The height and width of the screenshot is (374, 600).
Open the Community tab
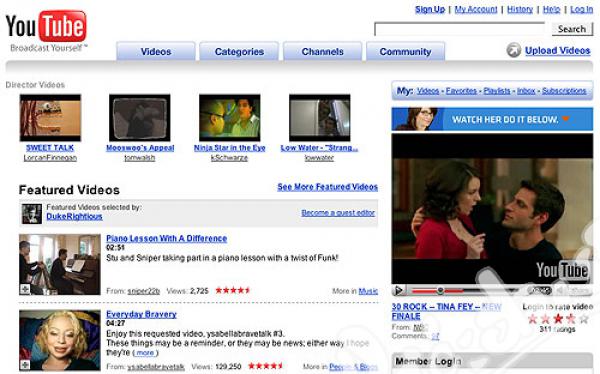405,51
